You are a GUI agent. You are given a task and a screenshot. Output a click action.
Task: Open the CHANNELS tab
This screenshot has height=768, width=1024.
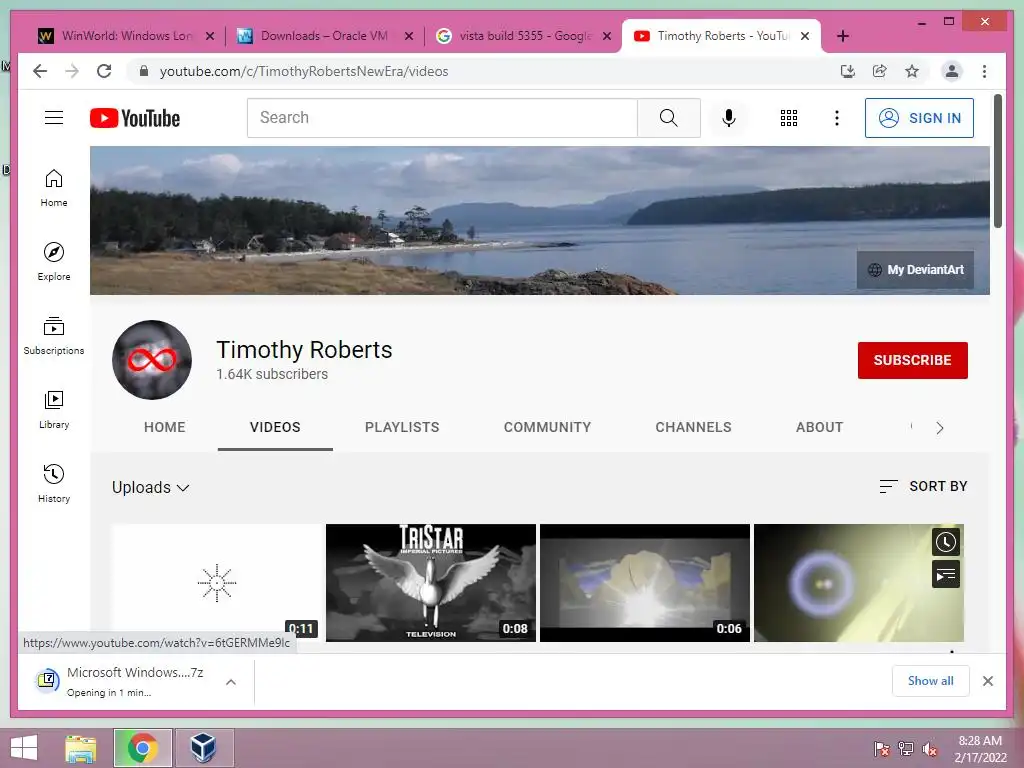pyautogui.click(x=694, y=427)
